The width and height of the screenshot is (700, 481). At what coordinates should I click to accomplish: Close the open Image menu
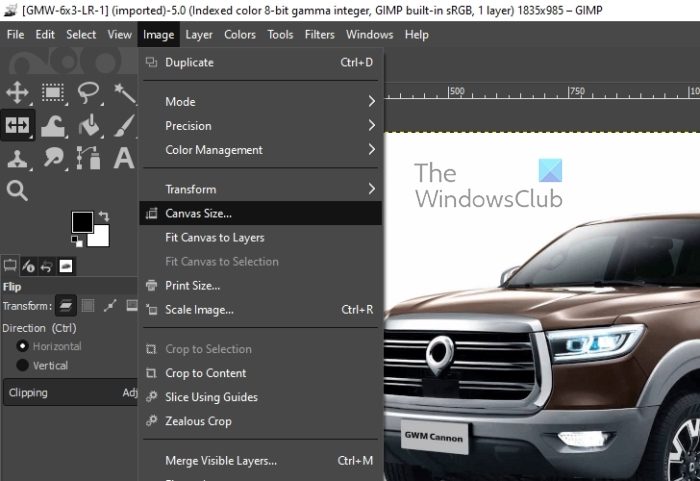158,34
